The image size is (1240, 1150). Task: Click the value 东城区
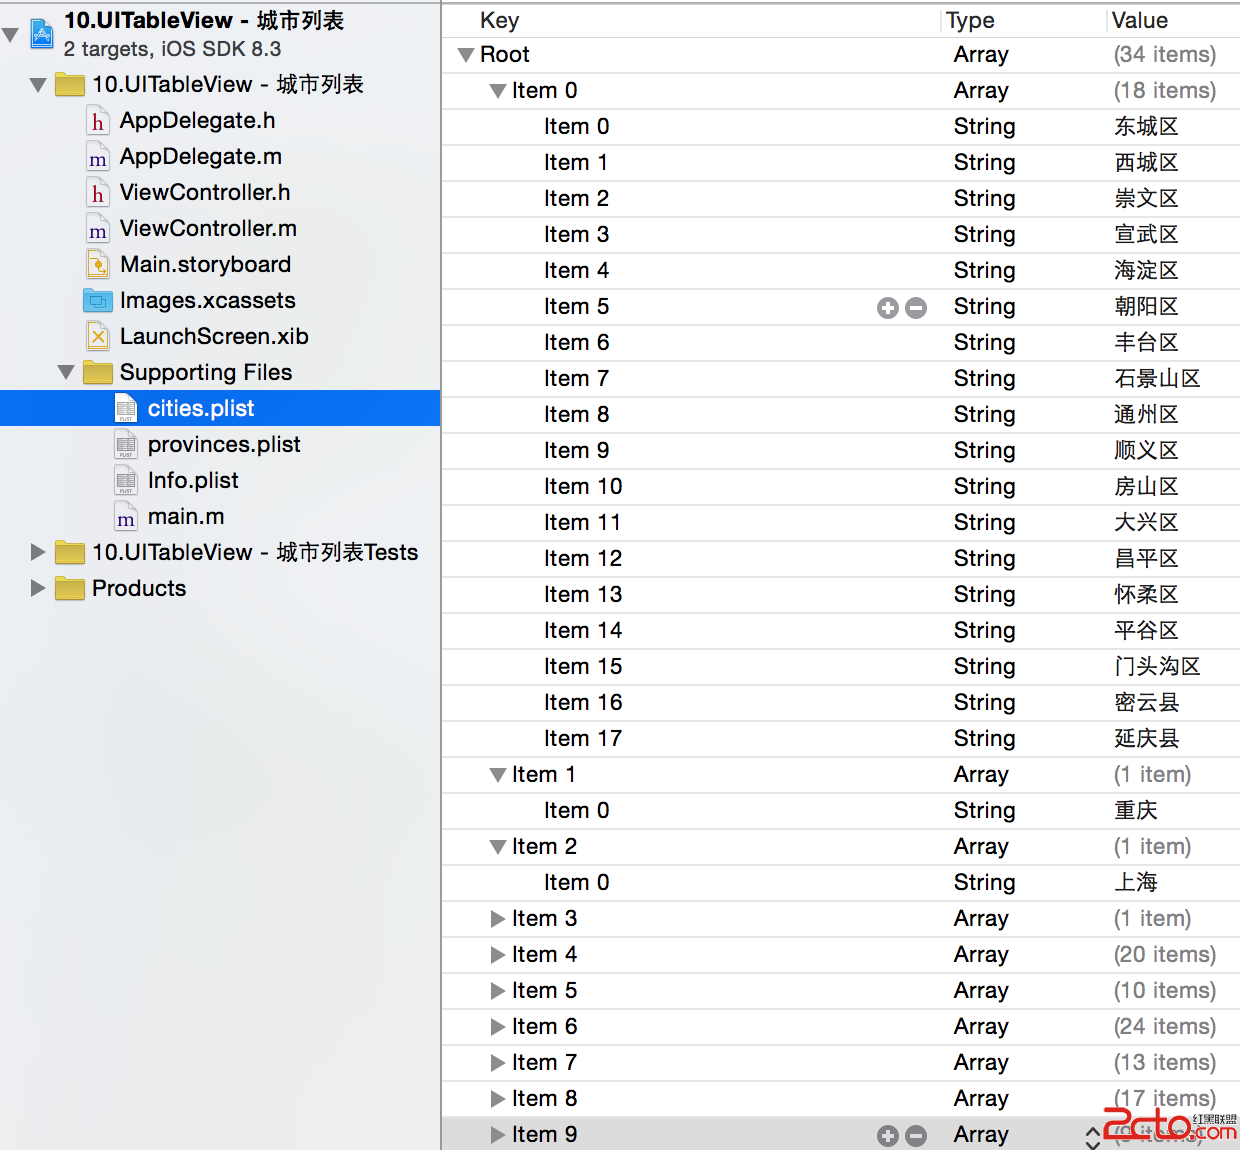point(1147,127)
